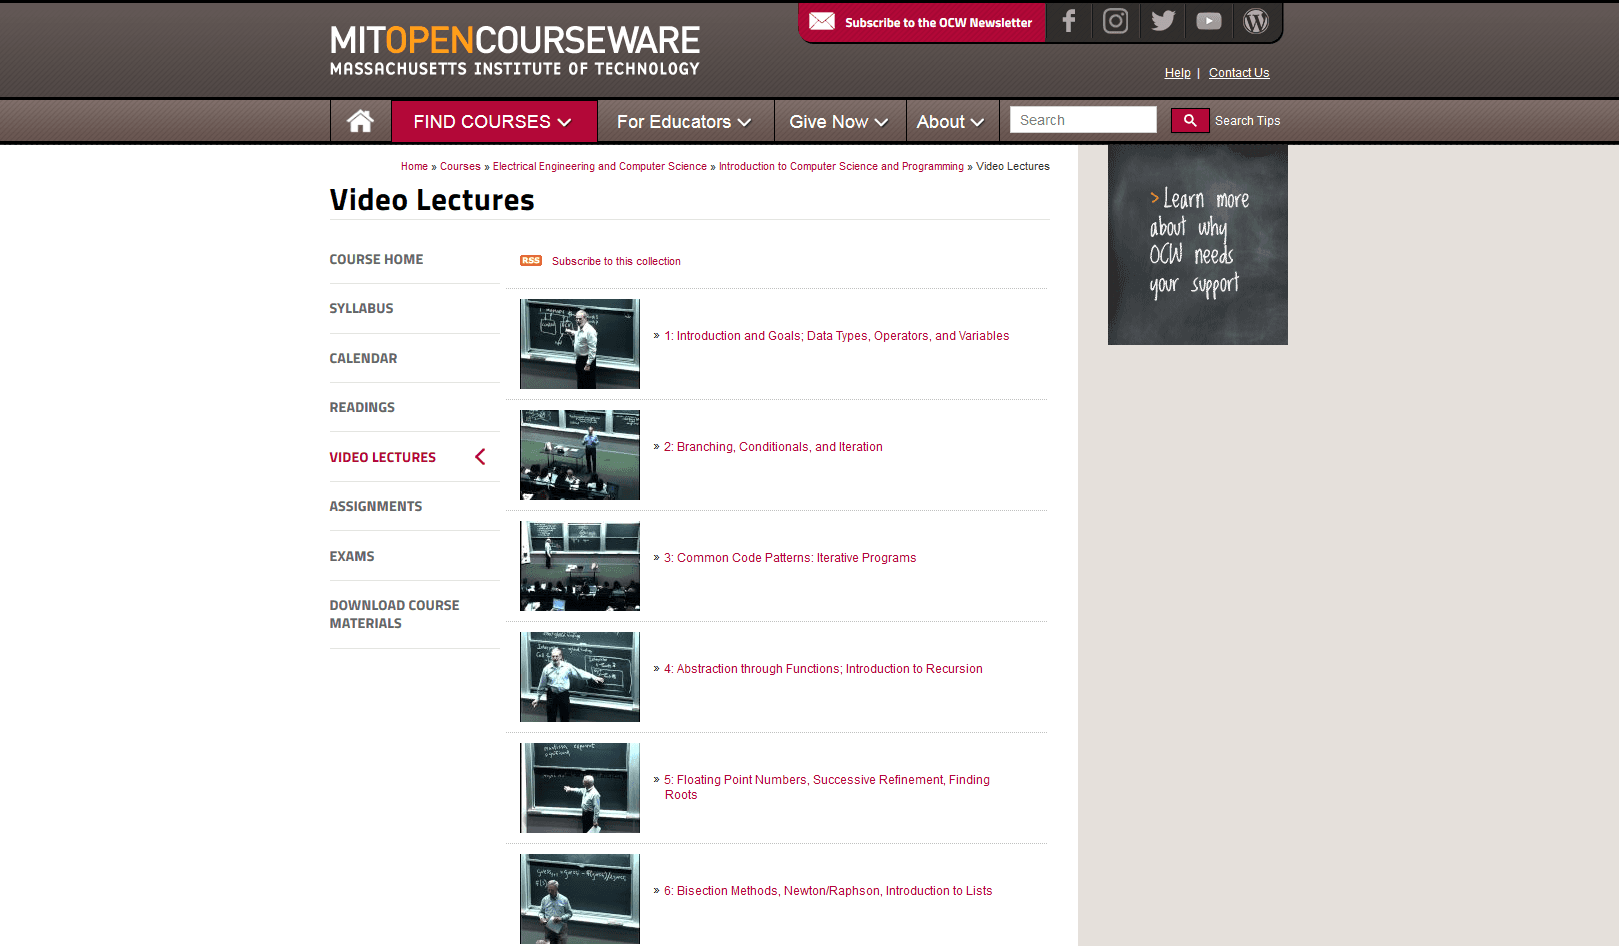This screenshot has height=946, width=1619.
Task: Open the Give Now menu
Action: point(839,121)
